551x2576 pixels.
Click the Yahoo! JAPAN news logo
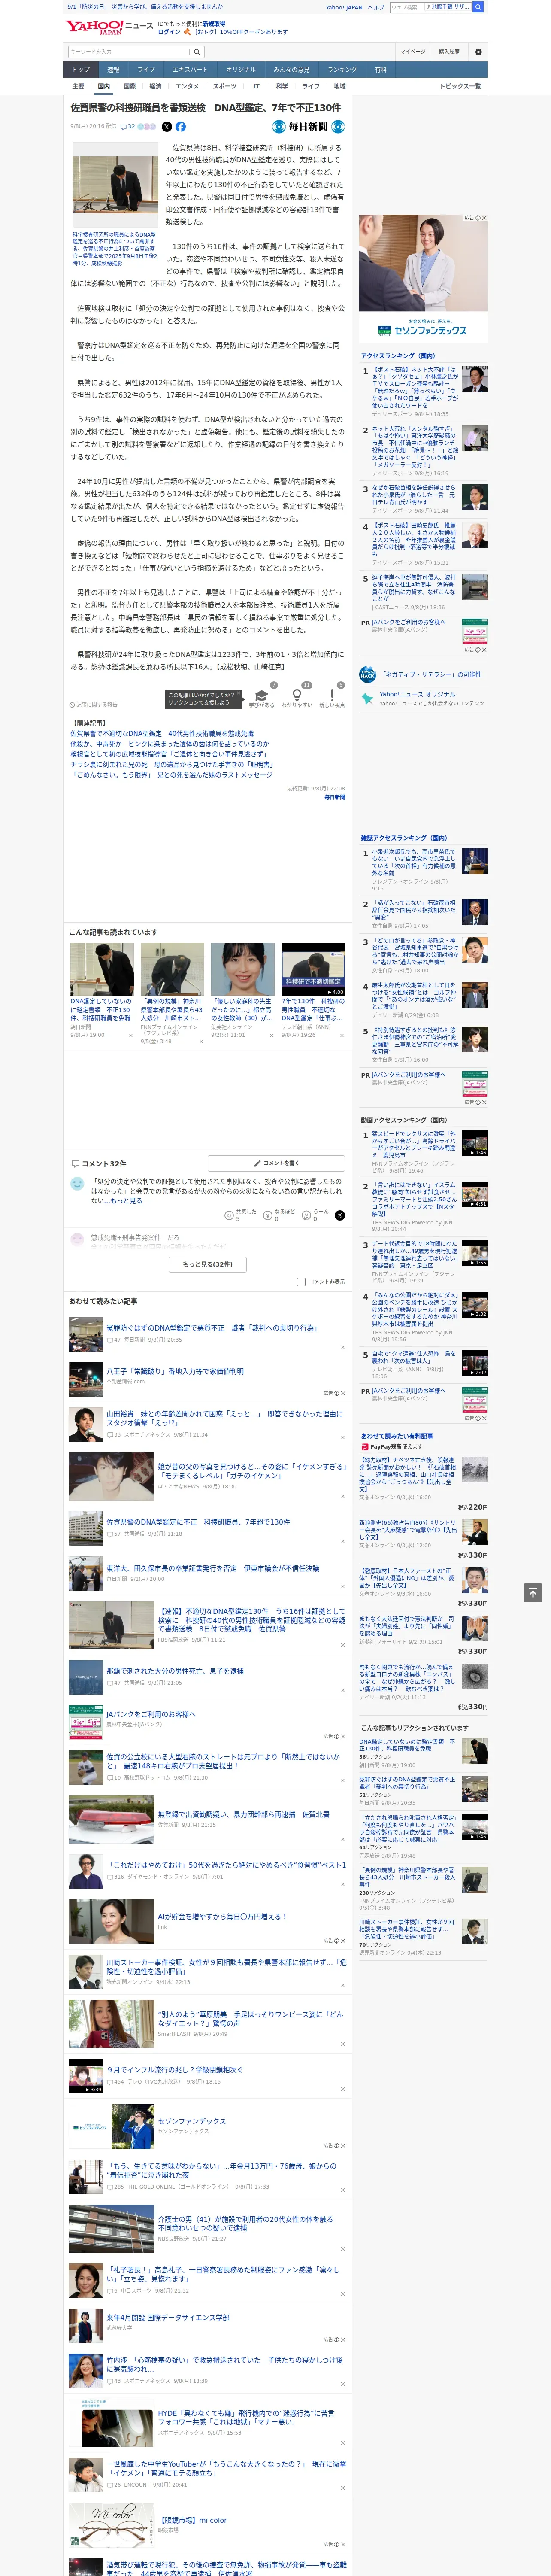pyautogui.click(x=109, y=27)
